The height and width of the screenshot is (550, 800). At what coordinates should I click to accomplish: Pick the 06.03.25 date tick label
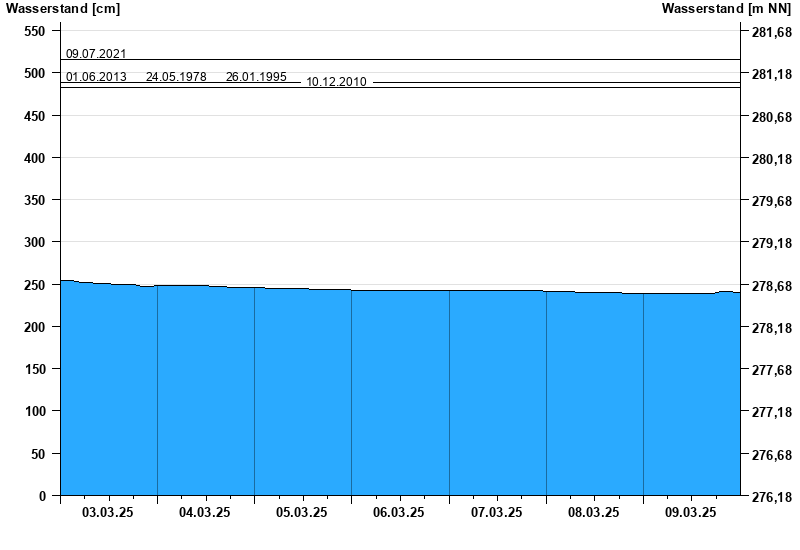click(x=399, y=513)
